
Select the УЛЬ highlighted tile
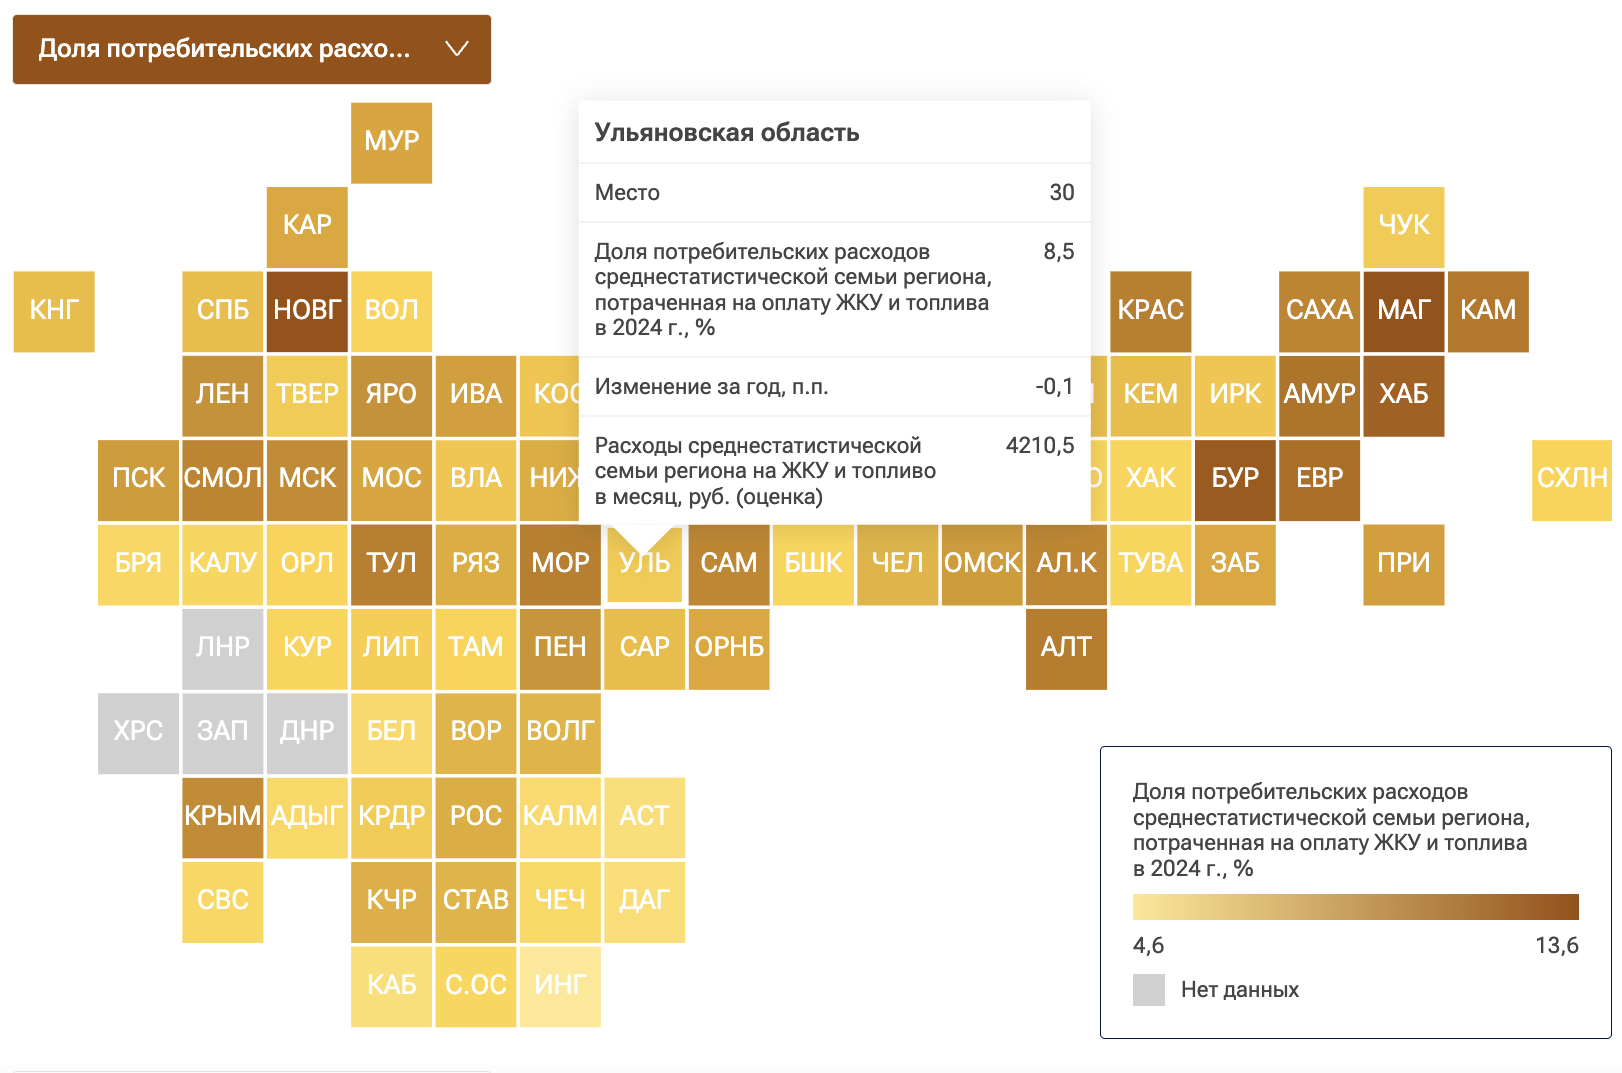[645, 564]
